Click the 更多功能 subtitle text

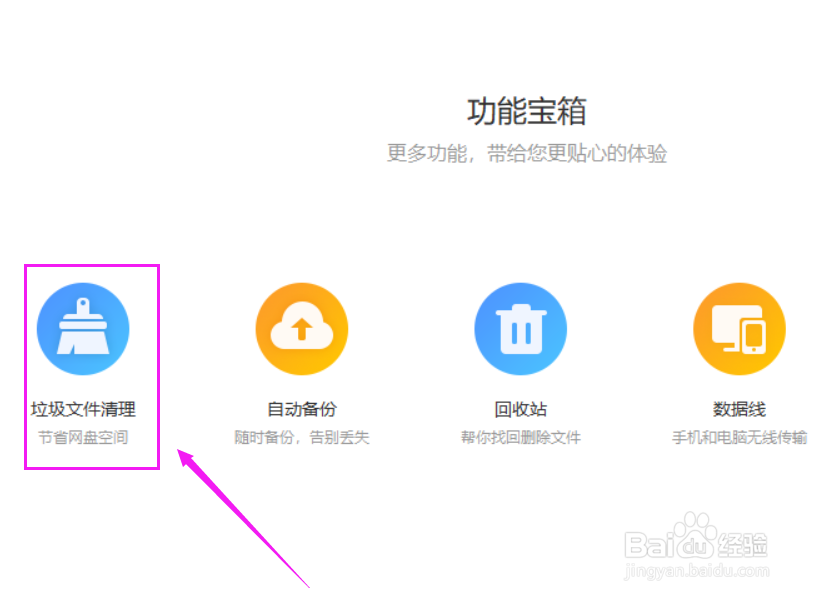[528, 152]
